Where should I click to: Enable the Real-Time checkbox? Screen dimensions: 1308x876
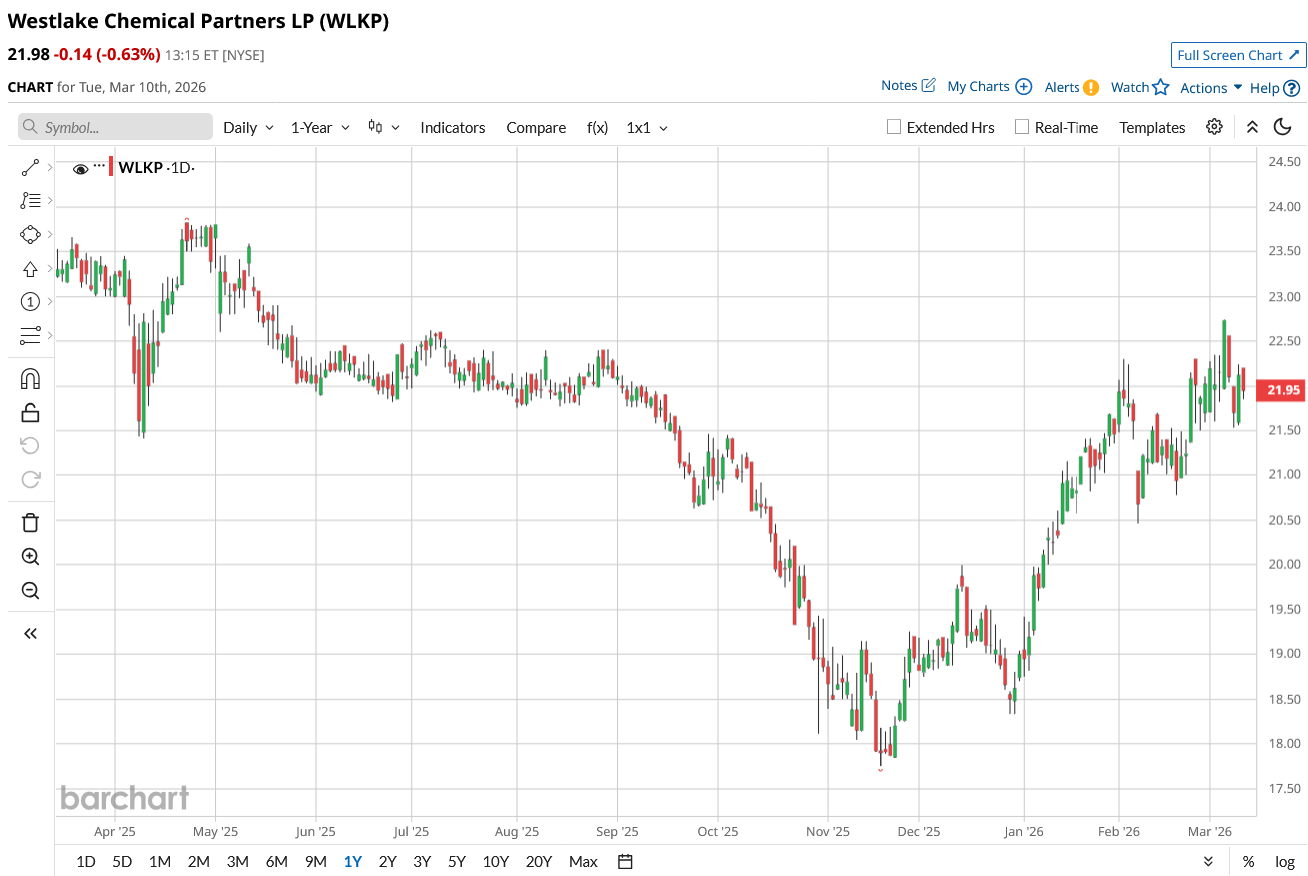tap(1021, 127)
